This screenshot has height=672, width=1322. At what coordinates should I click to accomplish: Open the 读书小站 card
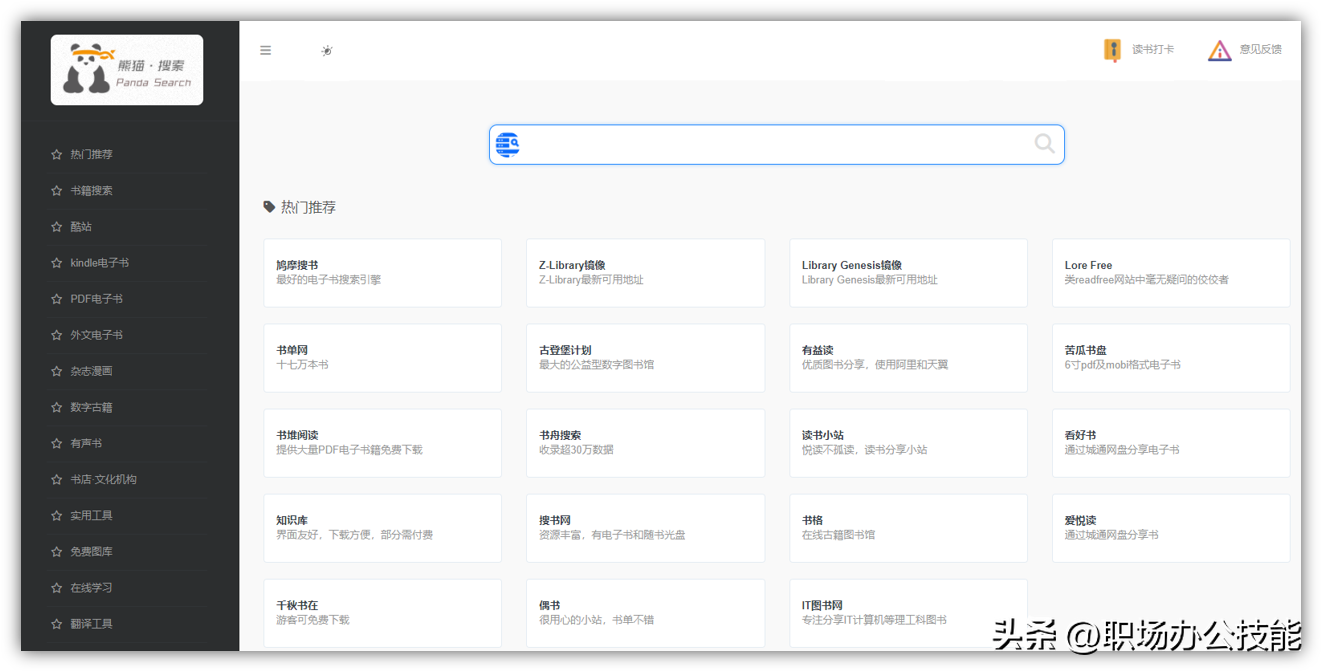point(908,443)
